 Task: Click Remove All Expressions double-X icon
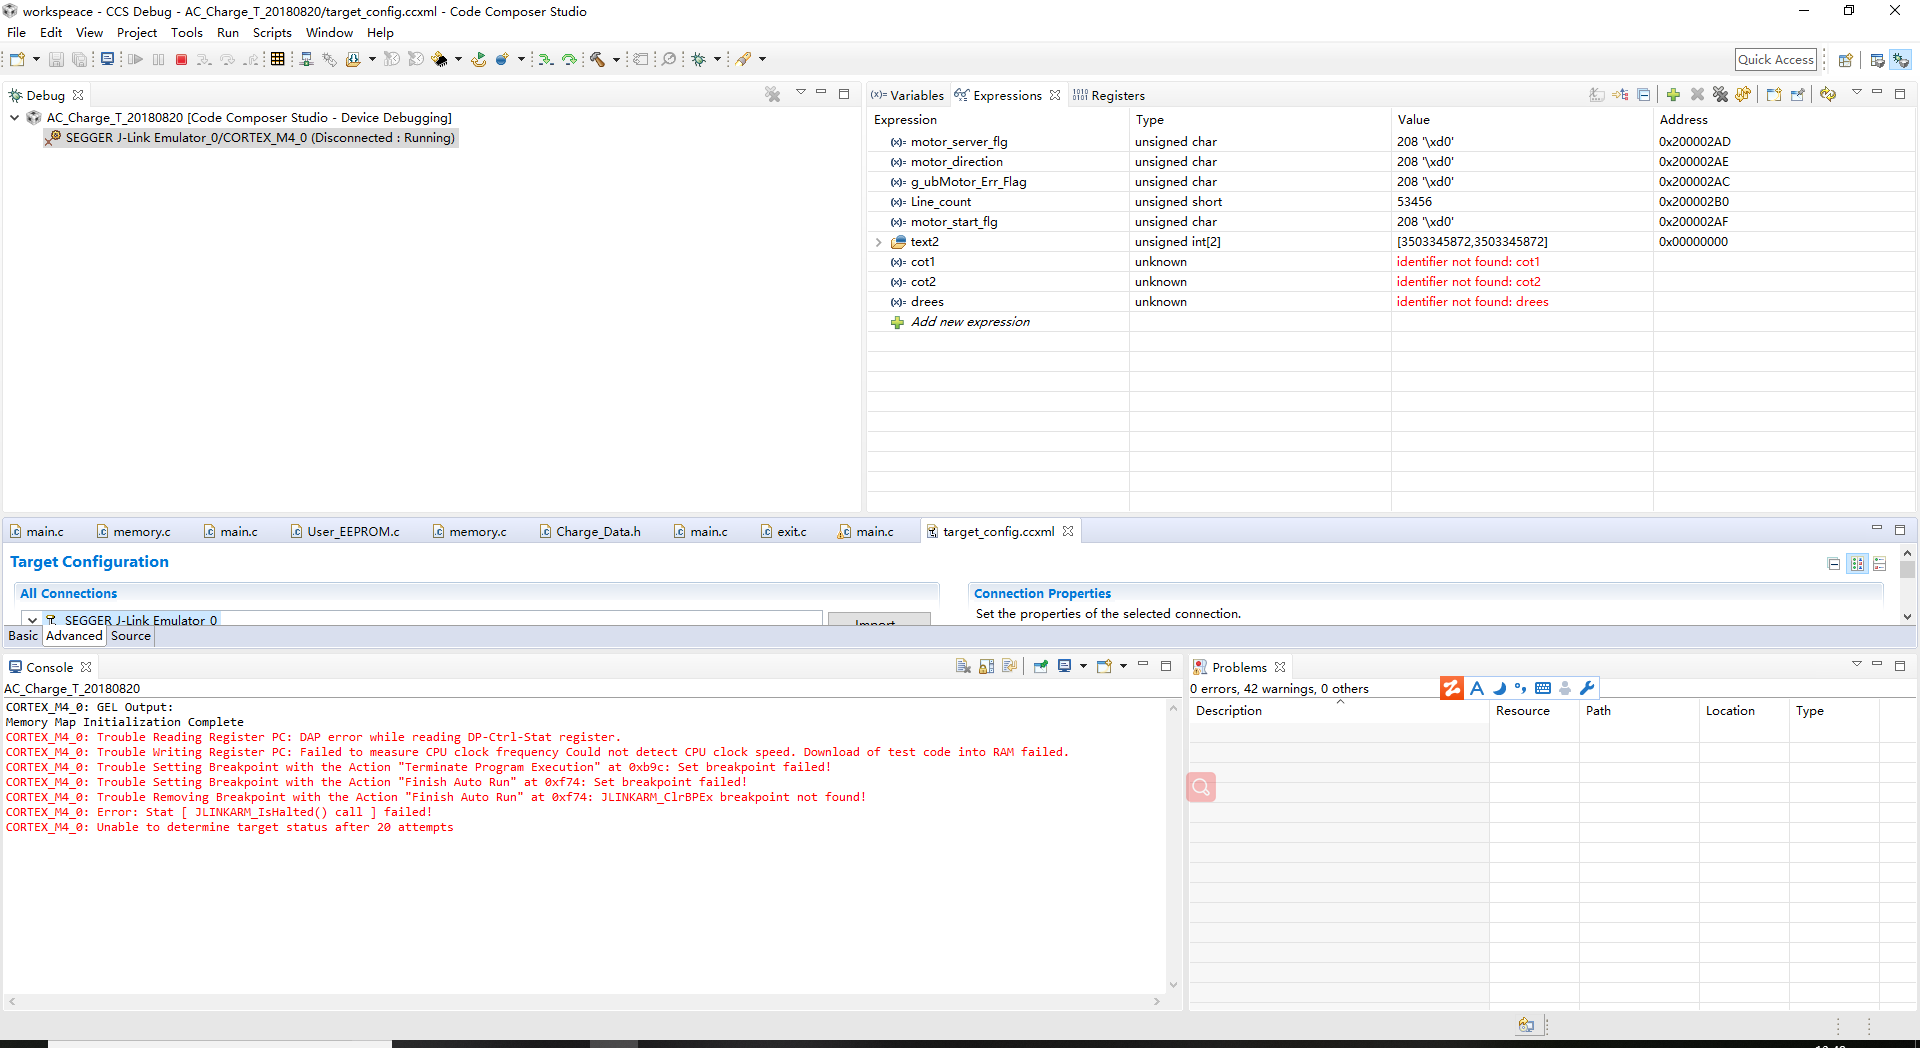pyautogui.click(x=1720, y=95)
